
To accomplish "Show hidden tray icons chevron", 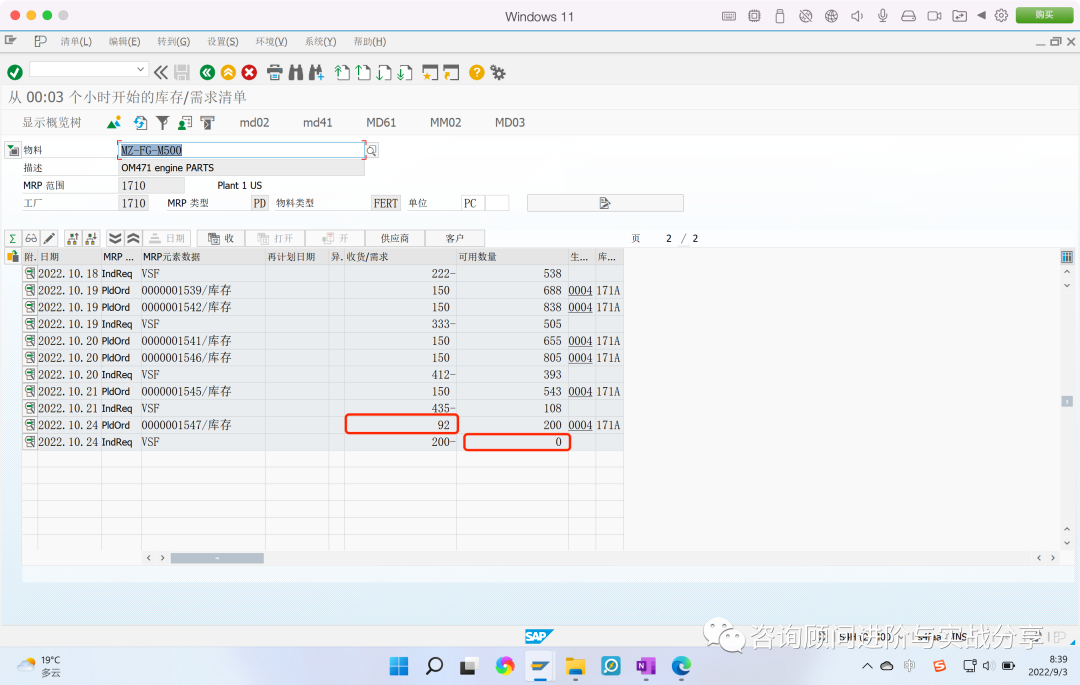I will (x=867, y=666).
